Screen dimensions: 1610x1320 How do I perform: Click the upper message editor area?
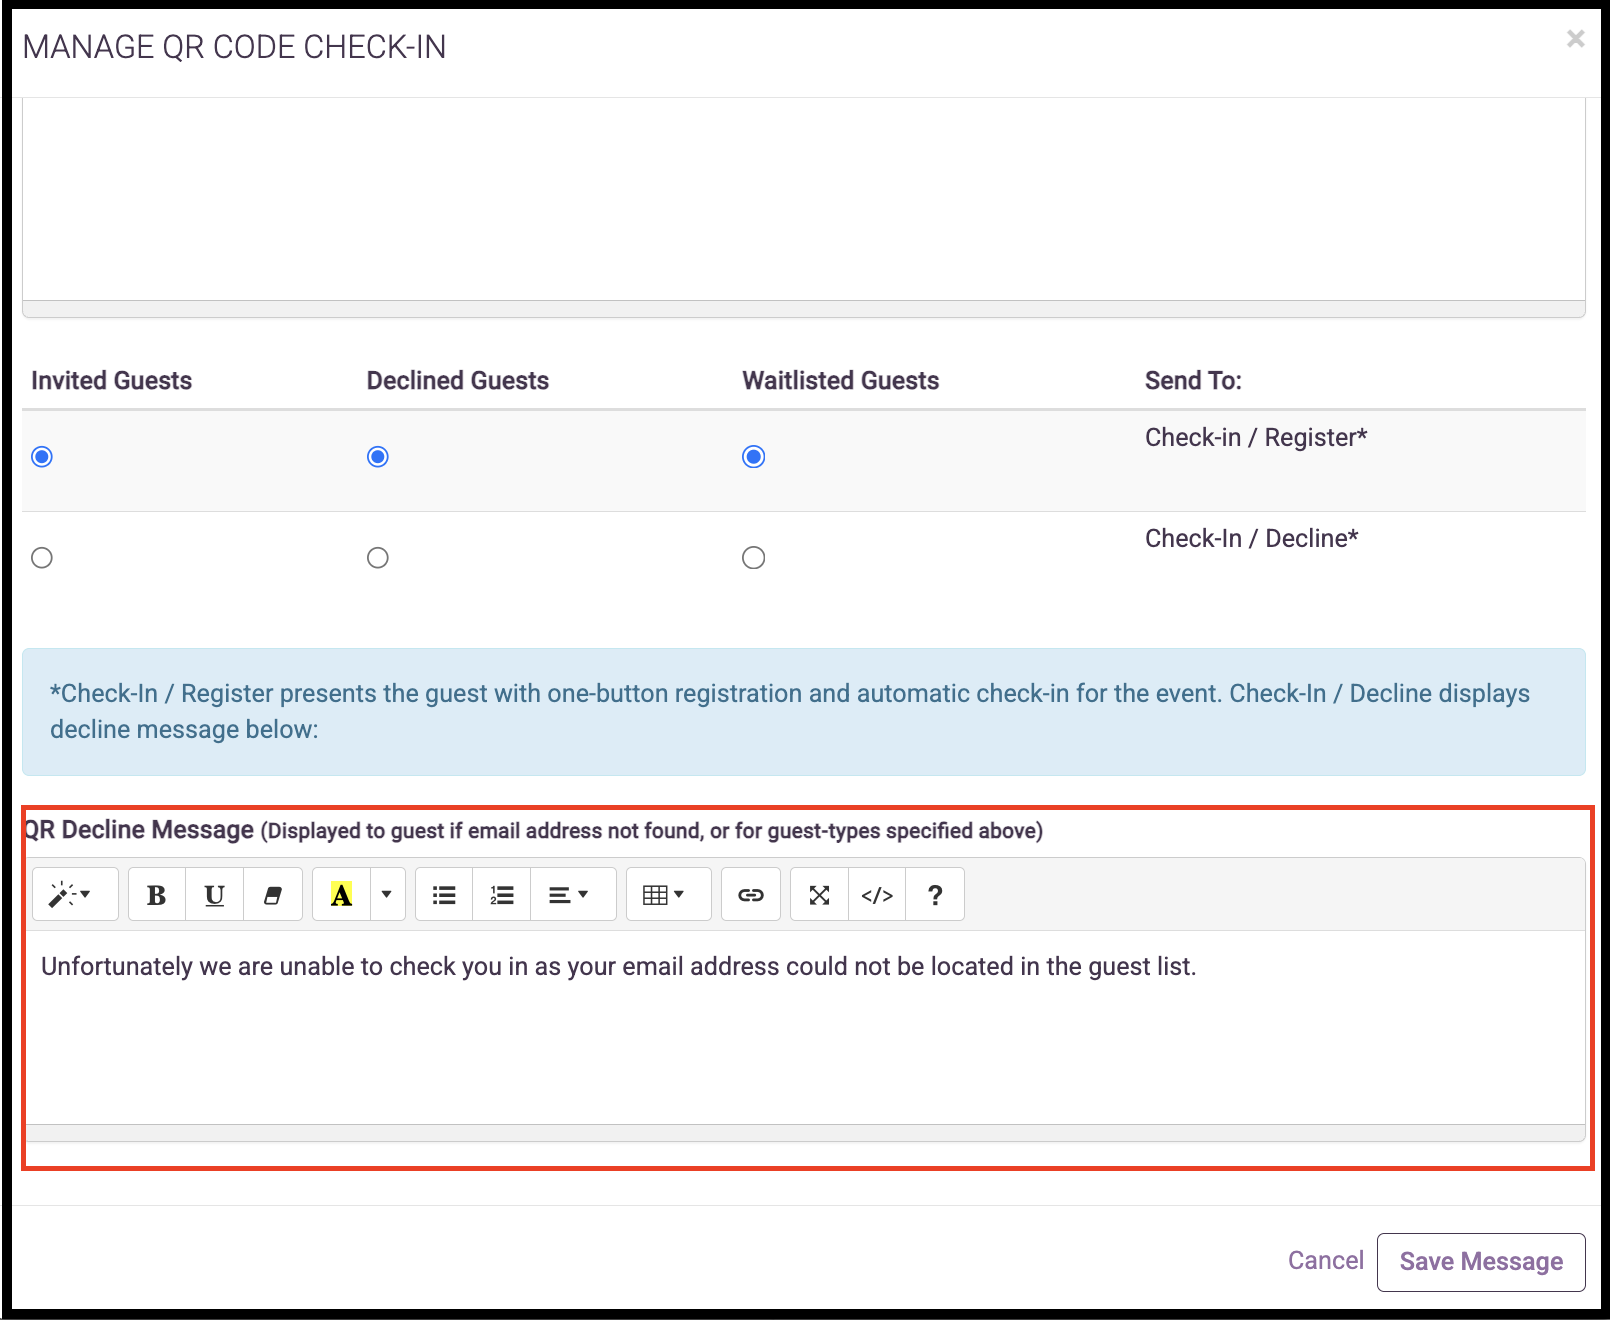coord(804,199)
